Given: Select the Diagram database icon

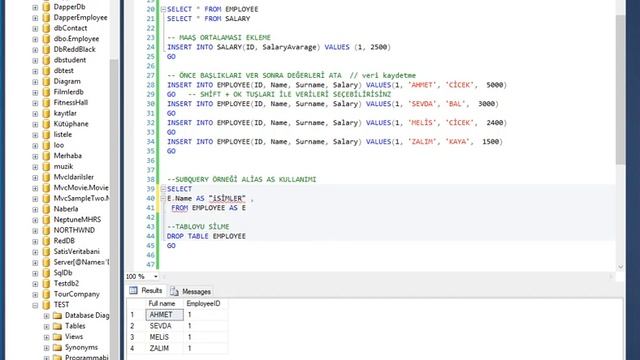Looking at the screenshot, I should click(x=46, y=81).
